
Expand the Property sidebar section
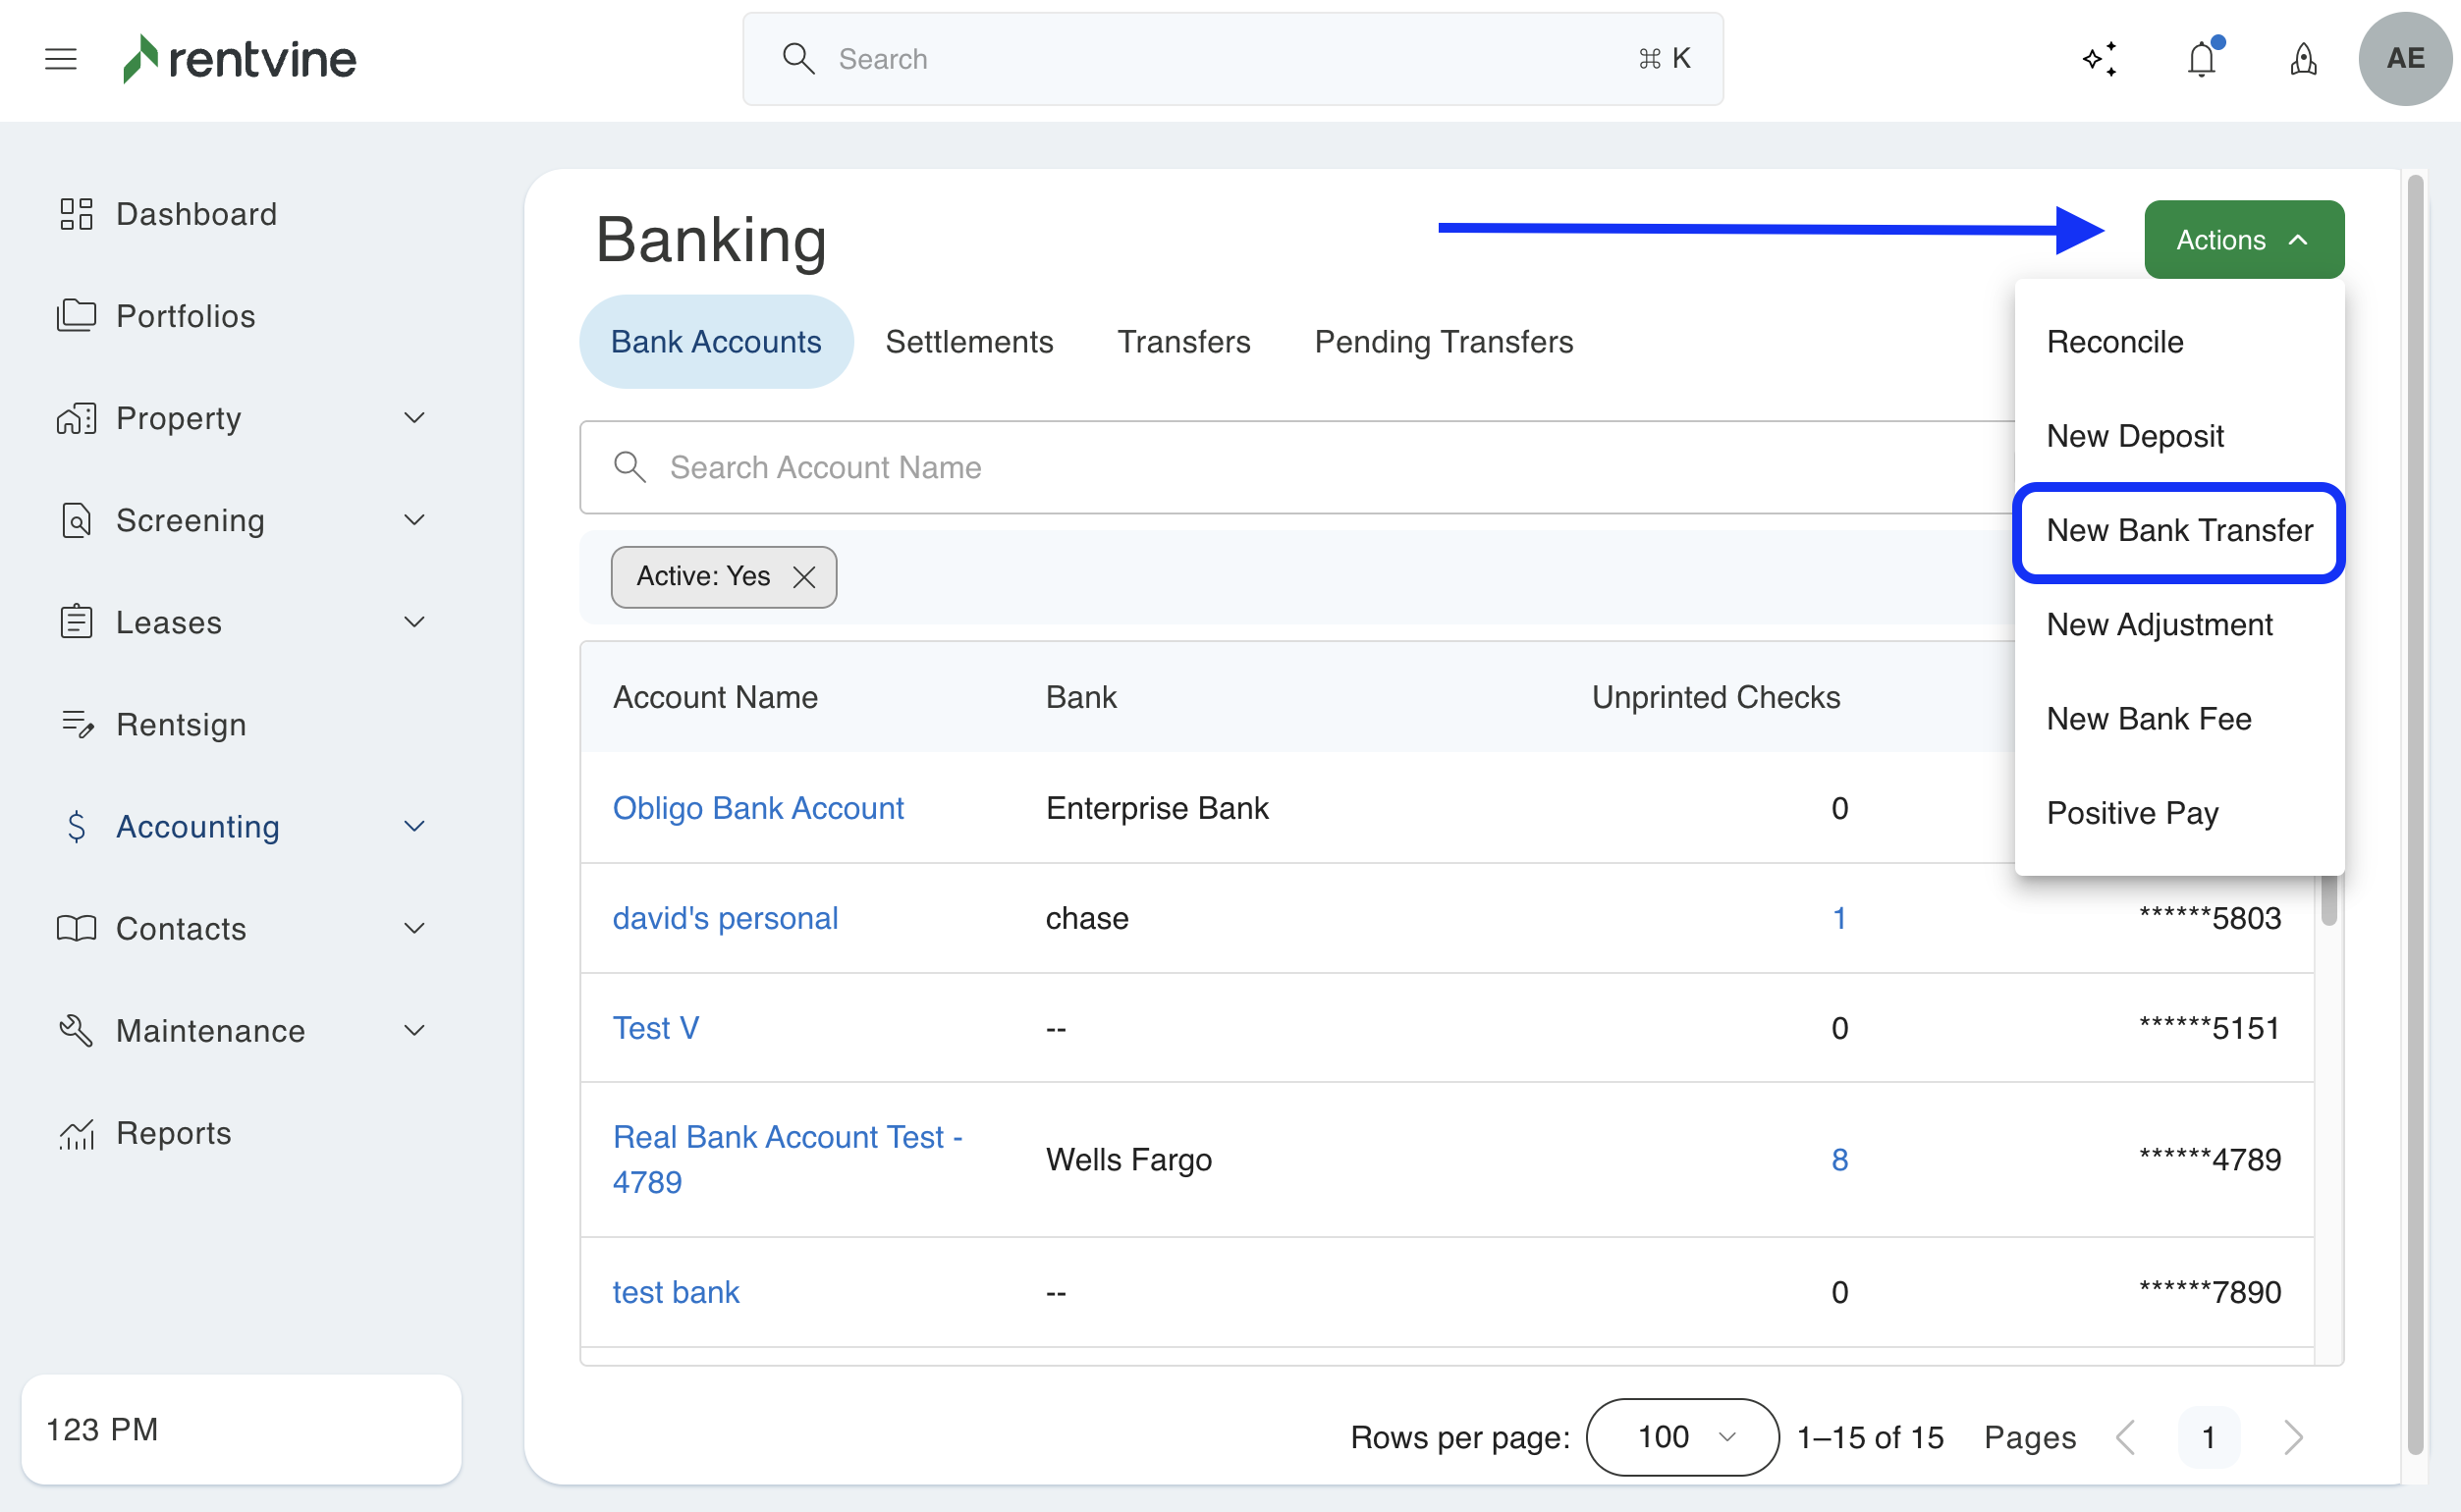tap(414, 418)
